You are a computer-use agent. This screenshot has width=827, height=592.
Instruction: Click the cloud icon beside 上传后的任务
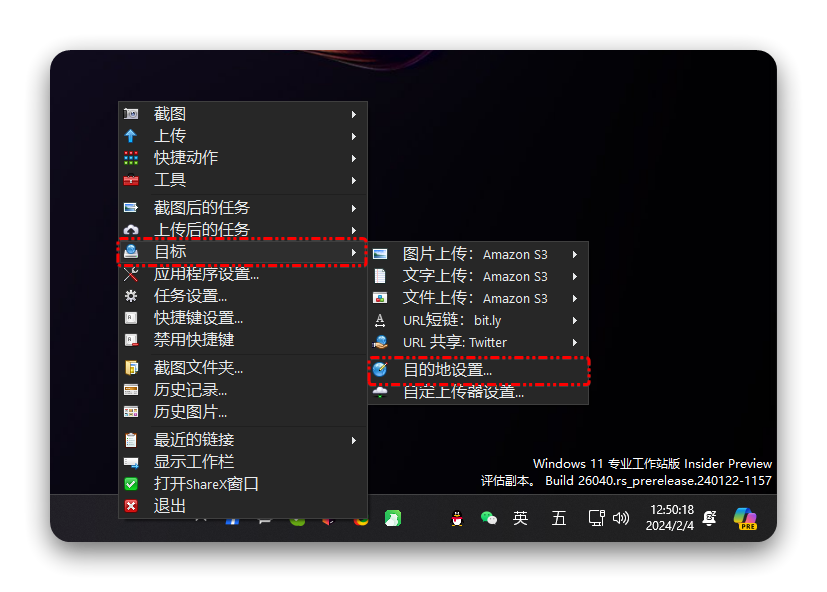pos(131,230)
